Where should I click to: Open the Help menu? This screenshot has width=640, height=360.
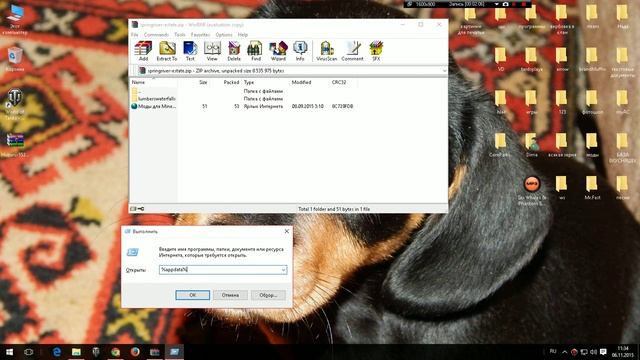tap(243, 35)
